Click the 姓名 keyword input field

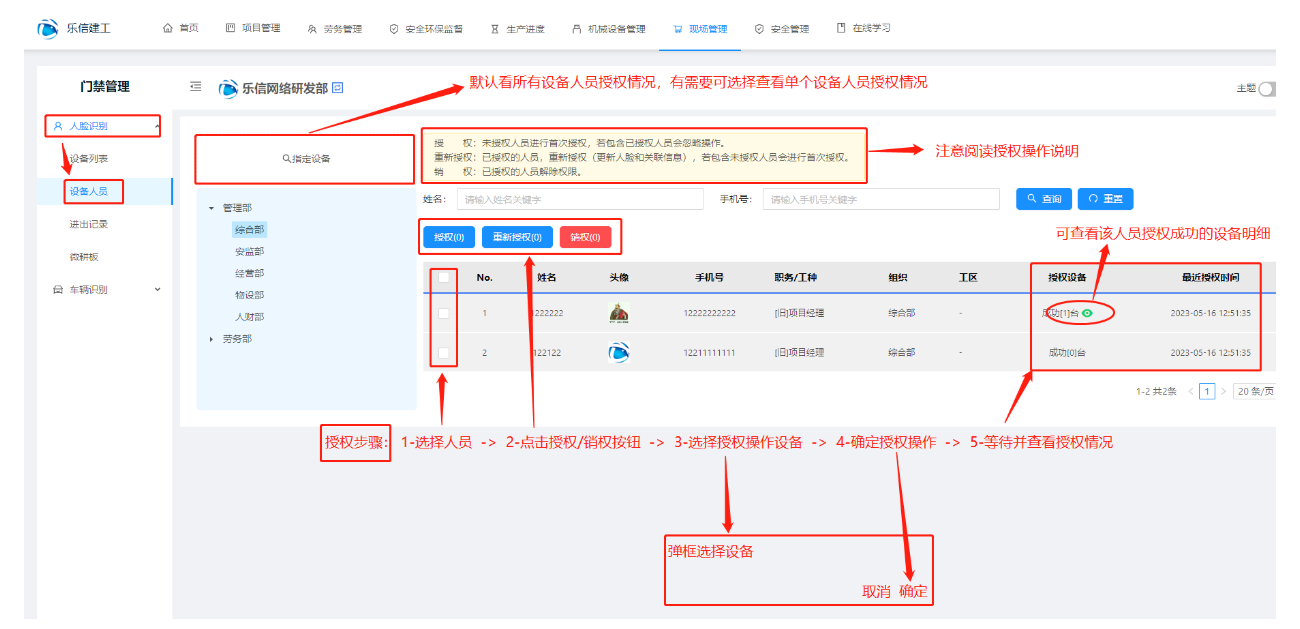[x=580, y=199]
